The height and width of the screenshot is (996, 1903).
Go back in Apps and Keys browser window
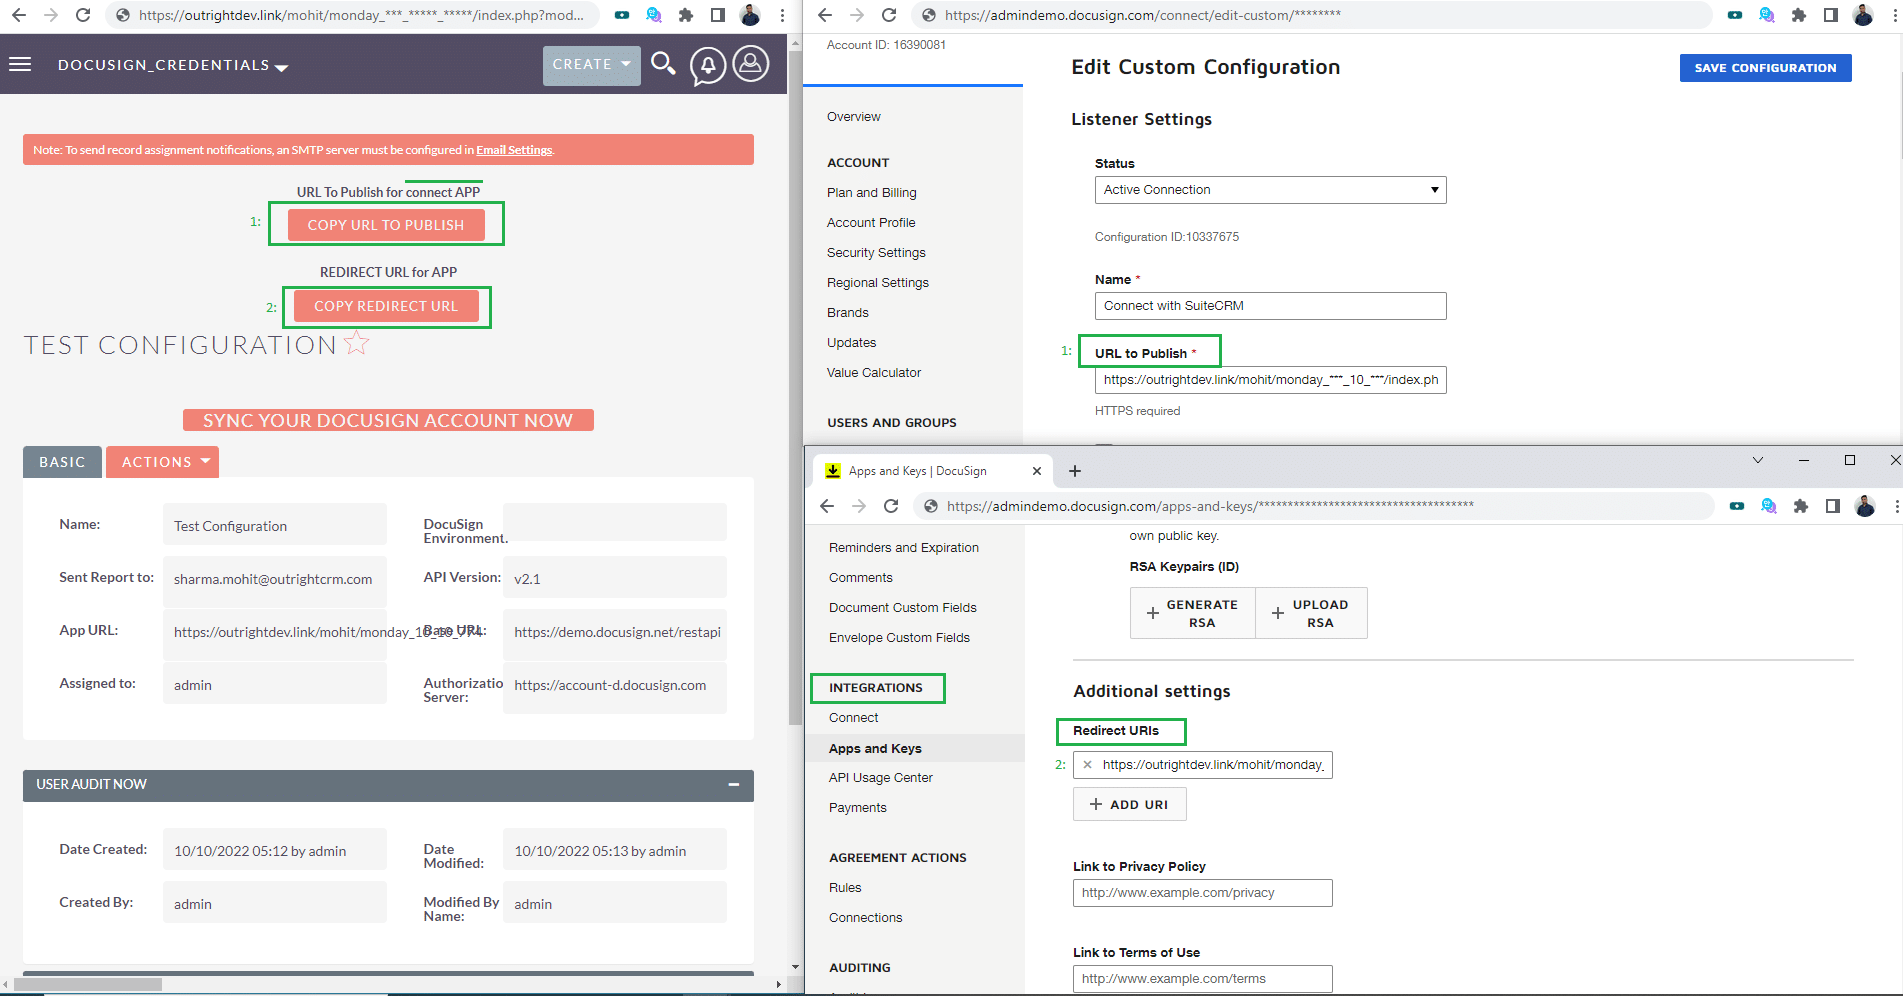pyautogui.click(x=827, y=506)
